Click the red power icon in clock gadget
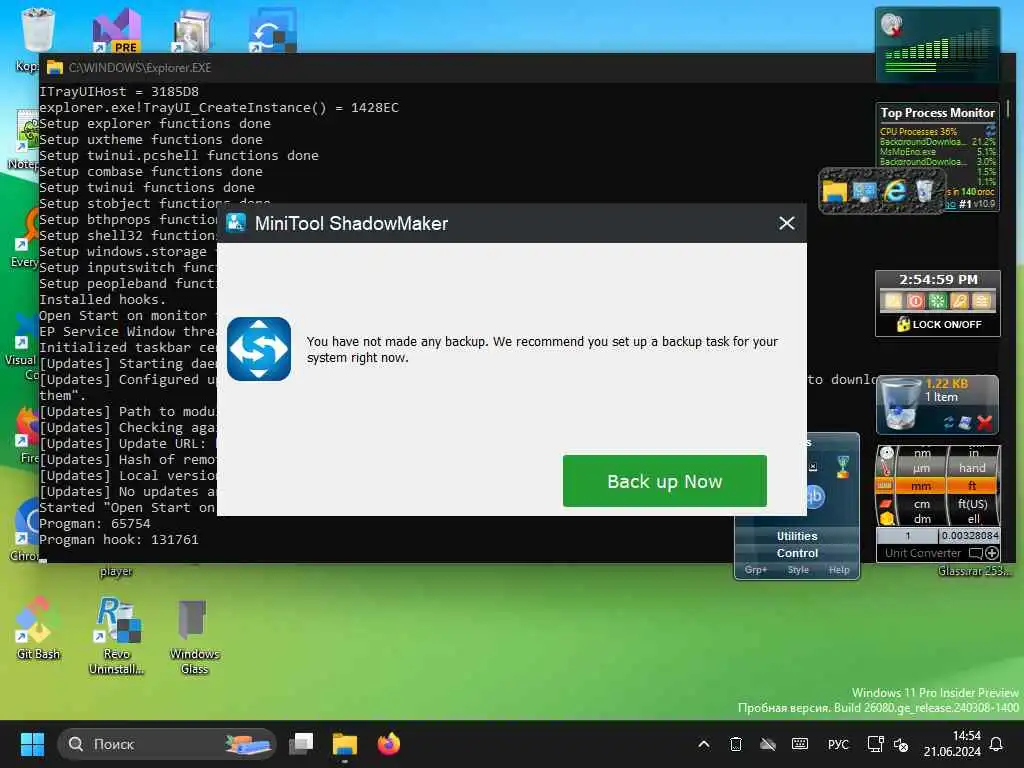Image resolution: width=1024 pixels, height=768 pixels. [x=915, y=301]
